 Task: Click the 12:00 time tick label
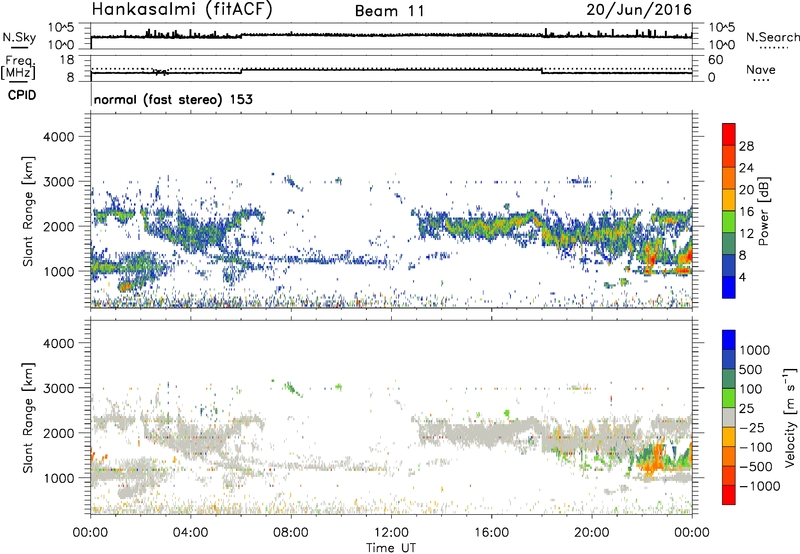coord(391,533)
